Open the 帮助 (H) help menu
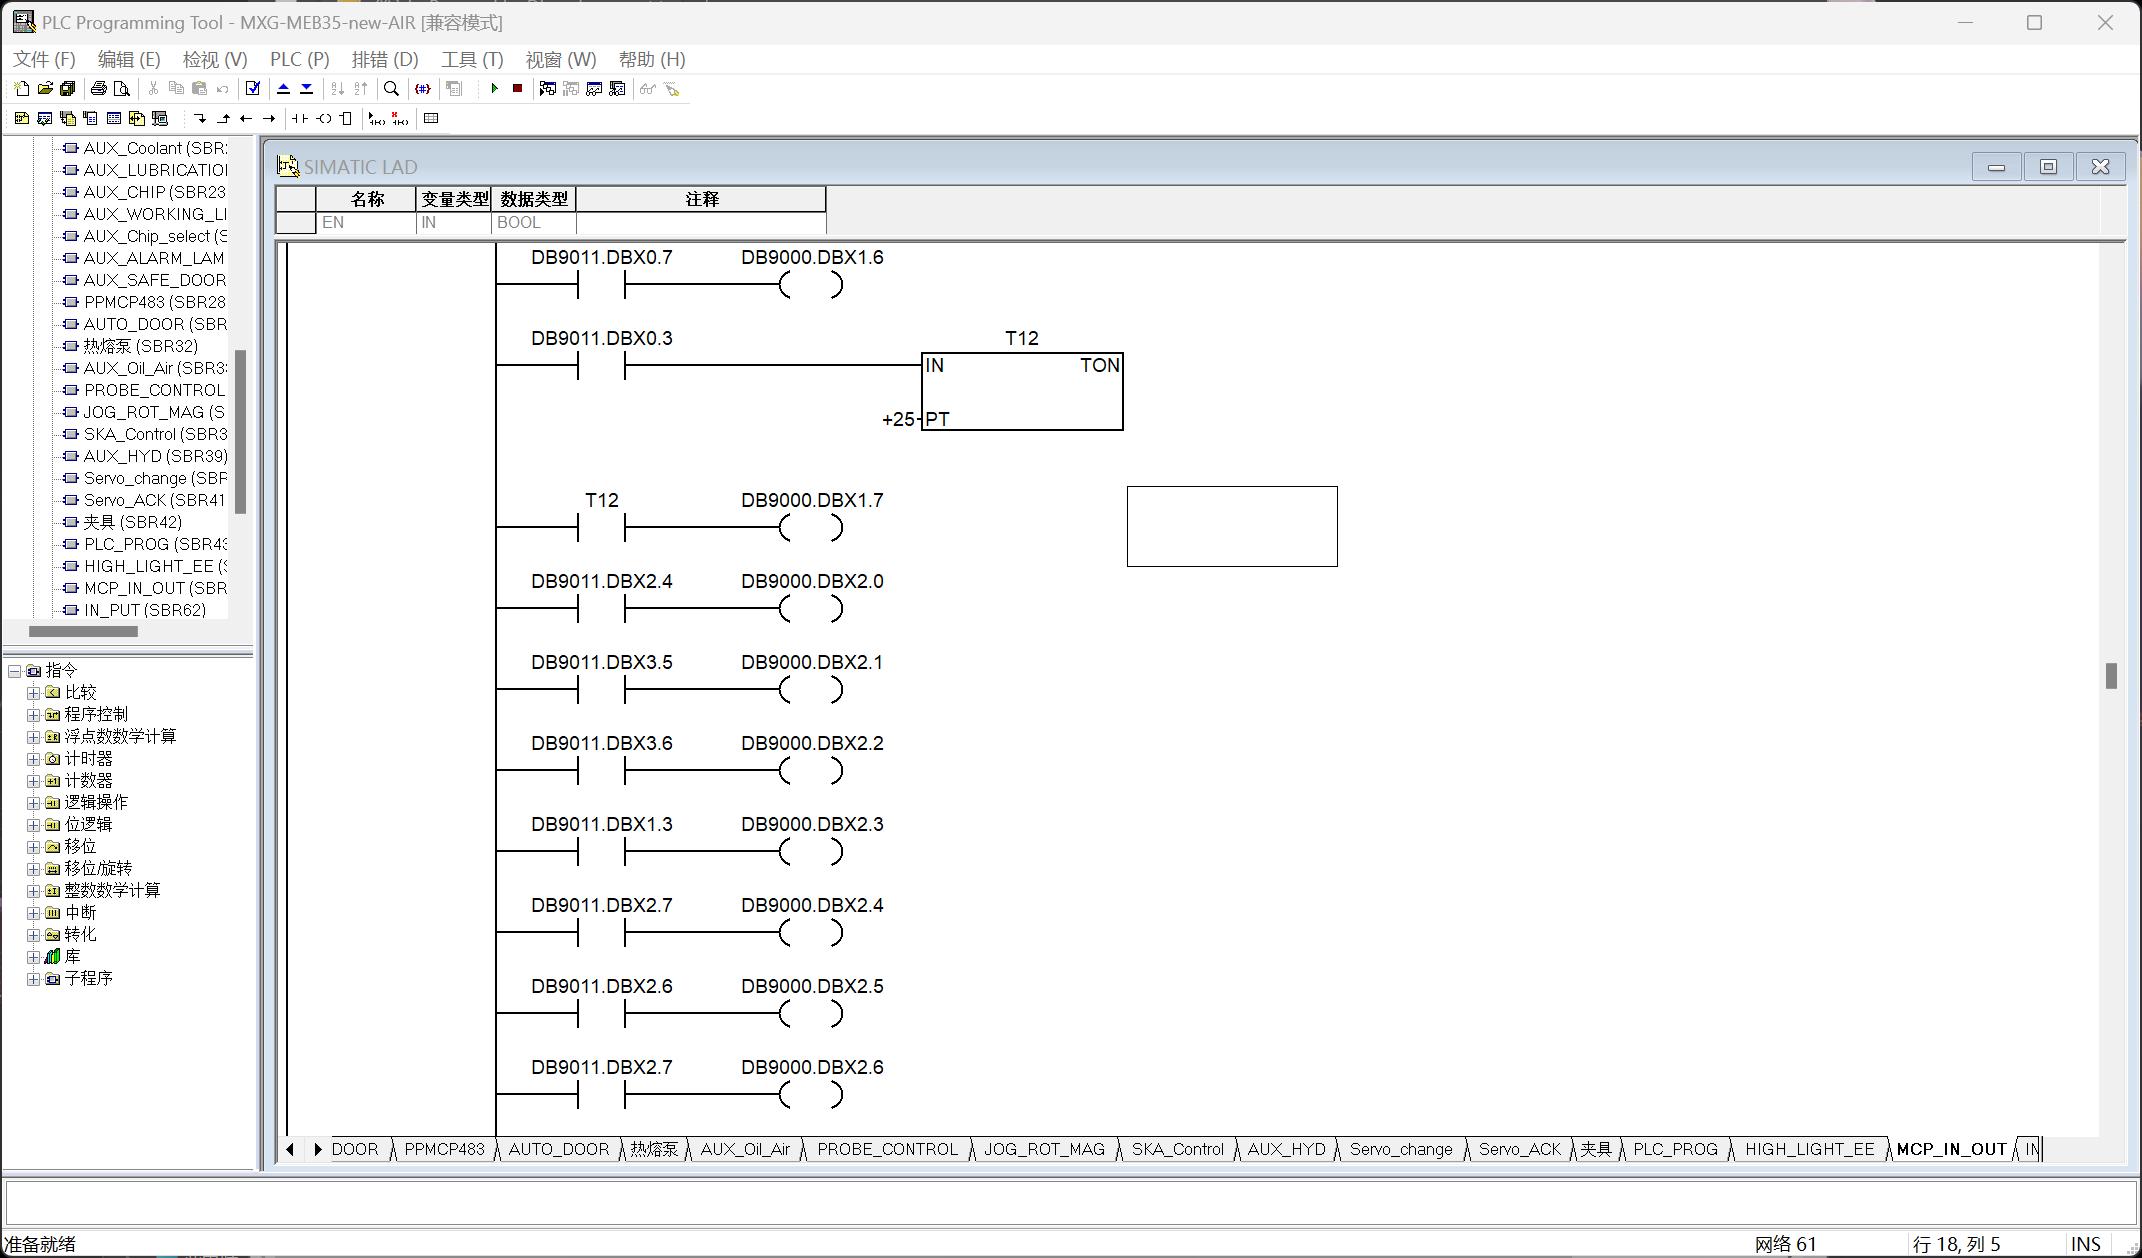 click(652, 60)
